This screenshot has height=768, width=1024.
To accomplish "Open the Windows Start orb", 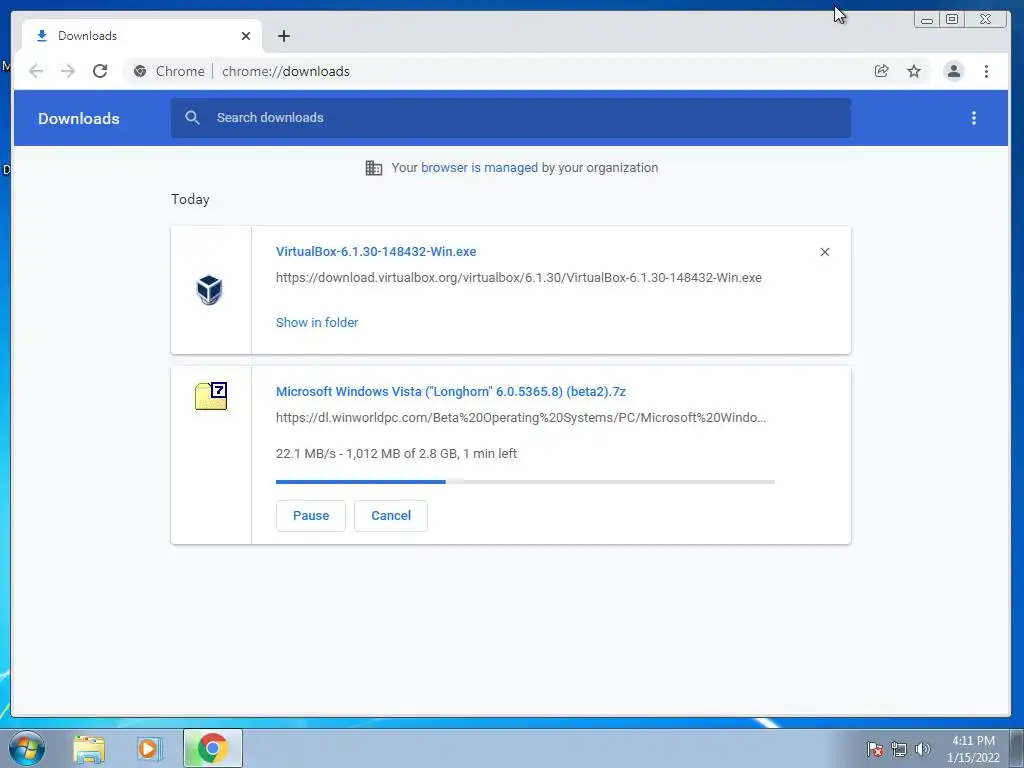I will tap(27, 748).
